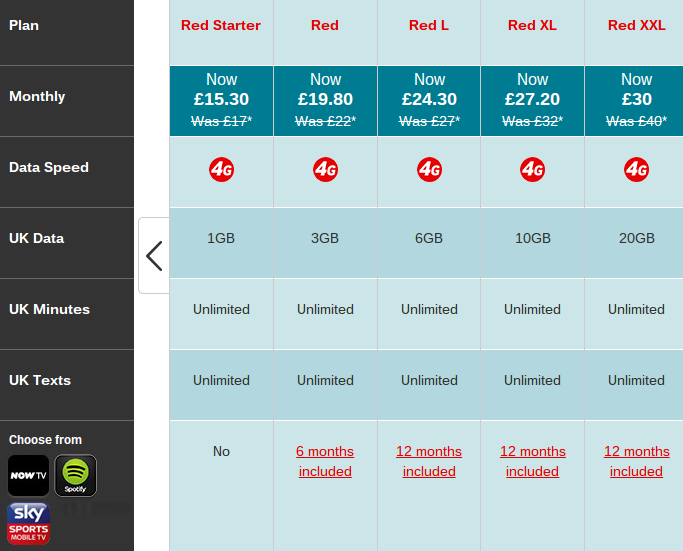Open Red XL's 12 months included link

[533, 461]
